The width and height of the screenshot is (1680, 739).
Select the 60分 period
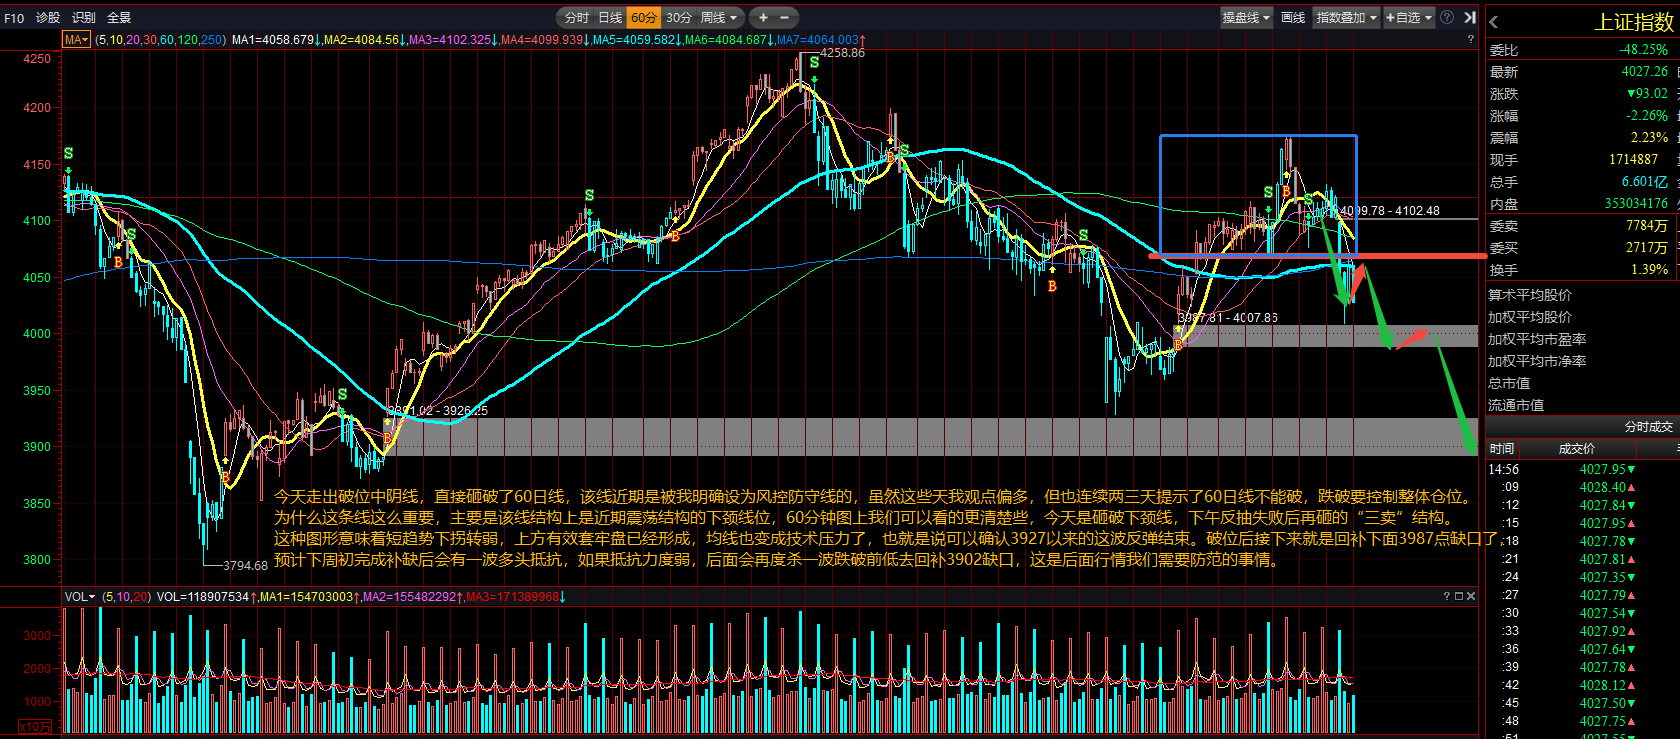644,17
